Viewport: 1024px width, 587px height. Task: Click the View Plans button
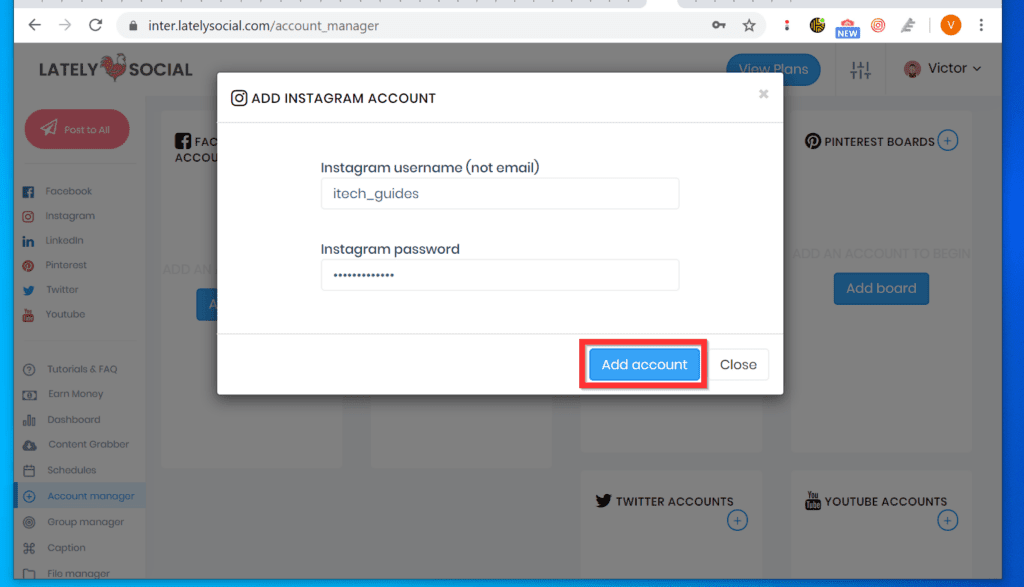pos(773,69)
